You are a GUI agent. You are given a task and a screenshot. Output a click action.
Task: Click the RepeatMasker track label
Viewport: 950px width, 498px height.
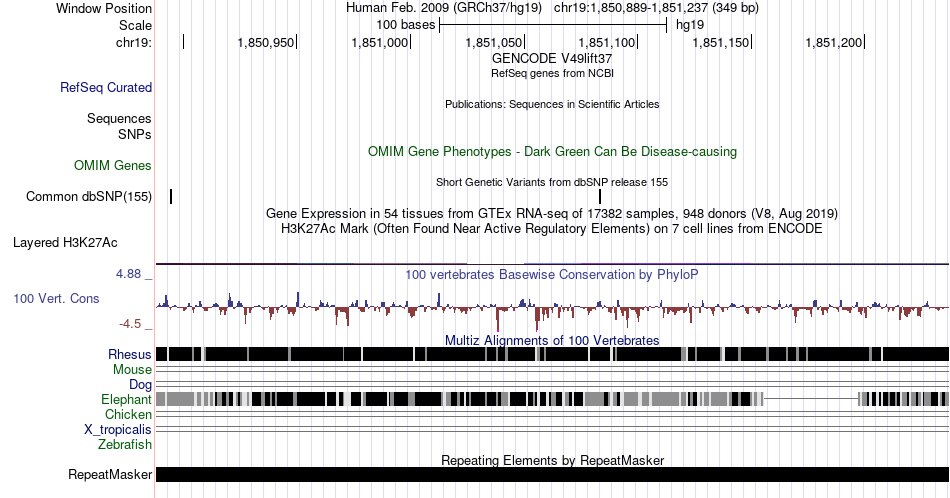tap(110, 474)
